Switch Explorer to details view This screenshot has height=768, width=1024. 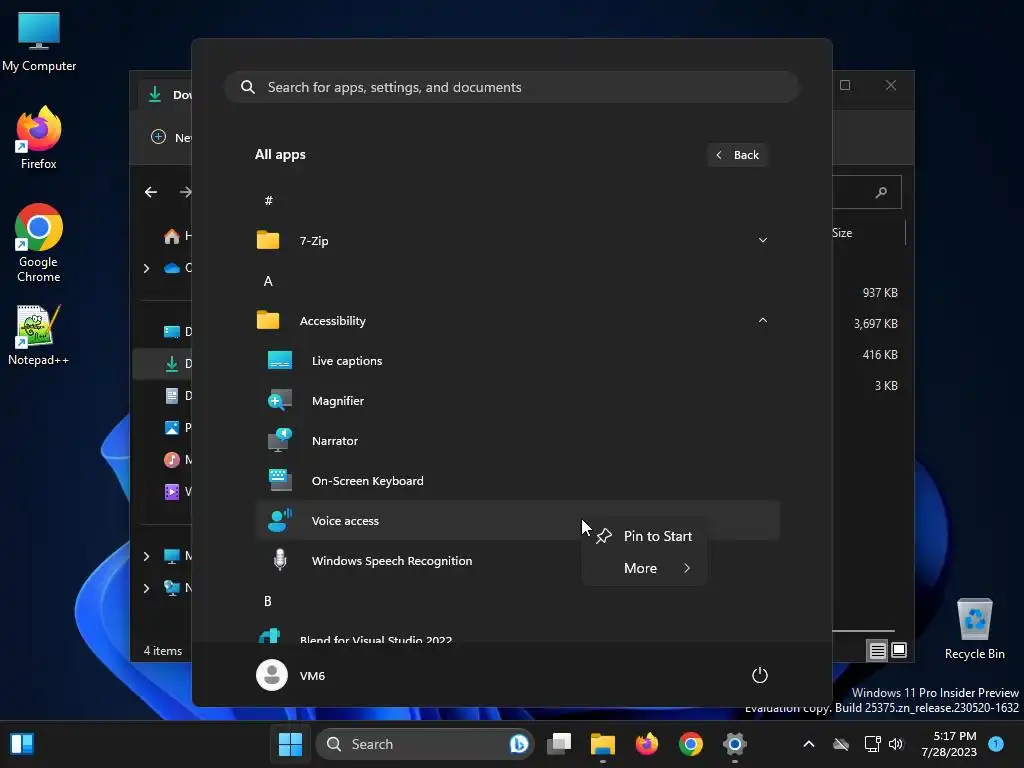878,650
